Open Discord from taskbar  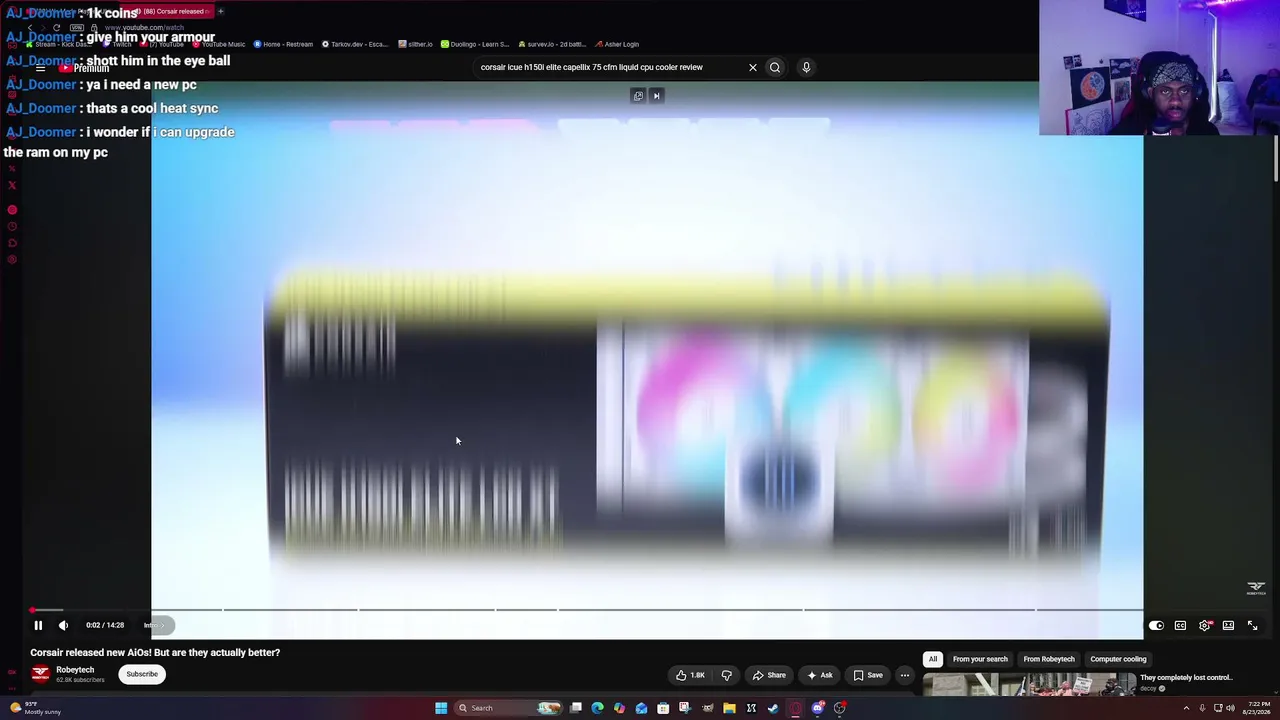pos(817,708)
